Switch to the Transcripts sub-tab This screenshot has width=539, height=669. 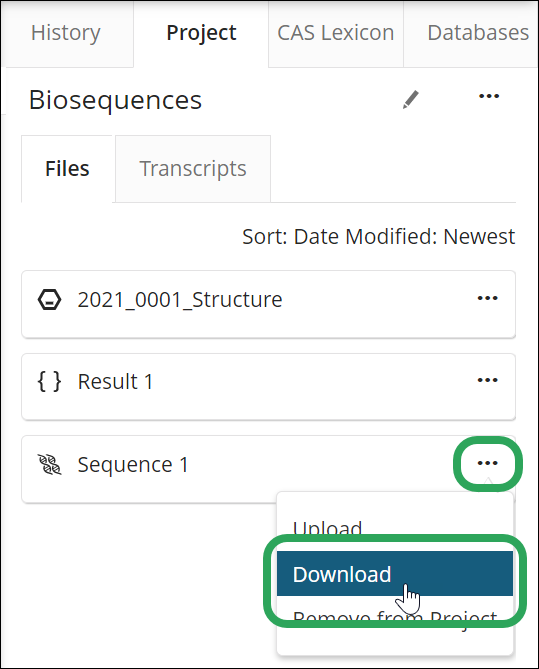(x=193, y=169)
